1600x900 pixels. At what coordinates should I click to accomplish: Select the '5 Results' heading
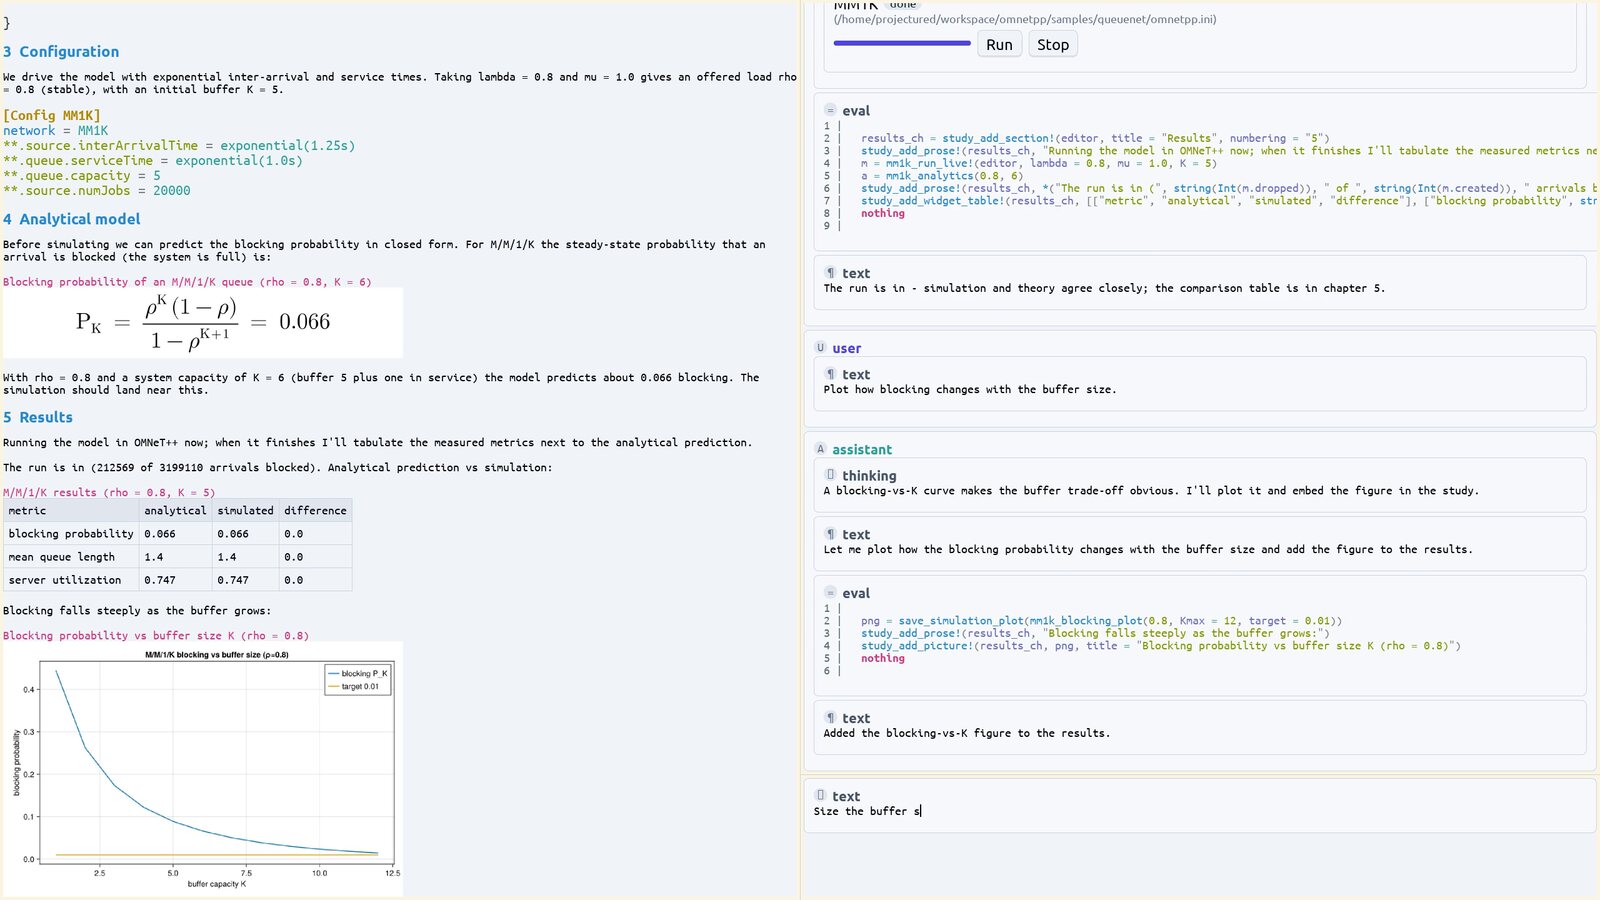click(38, 418)
